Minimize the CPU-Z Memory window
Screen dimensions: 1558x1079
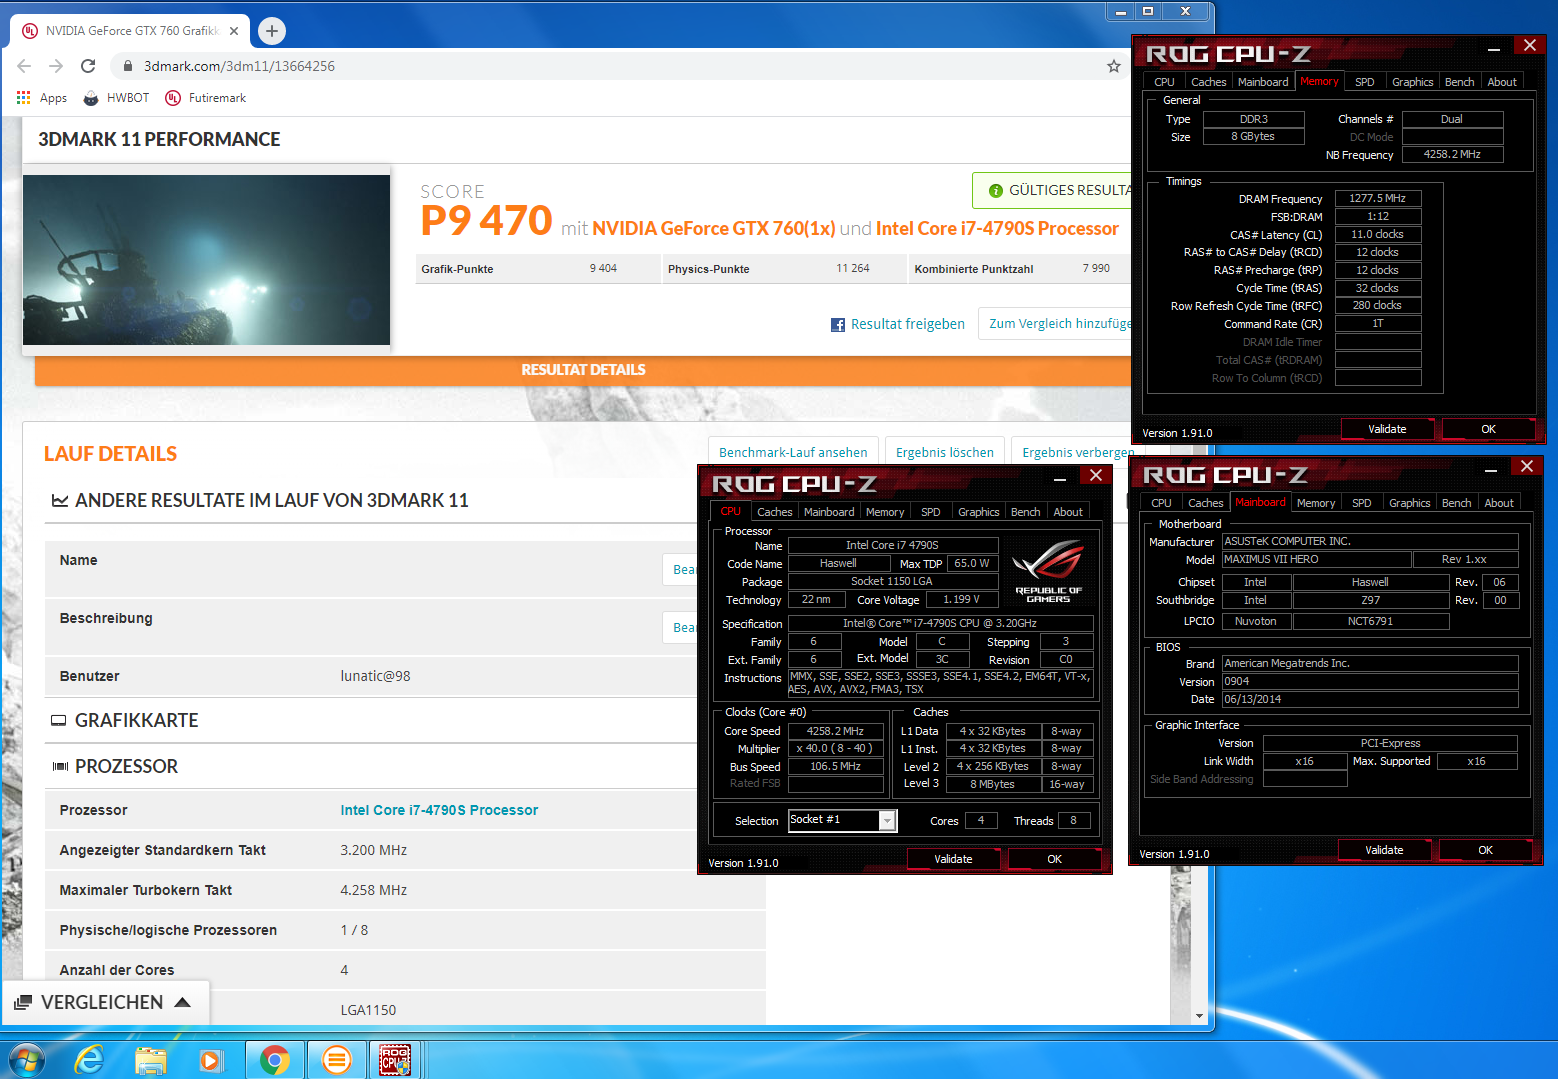(1493, 48)
